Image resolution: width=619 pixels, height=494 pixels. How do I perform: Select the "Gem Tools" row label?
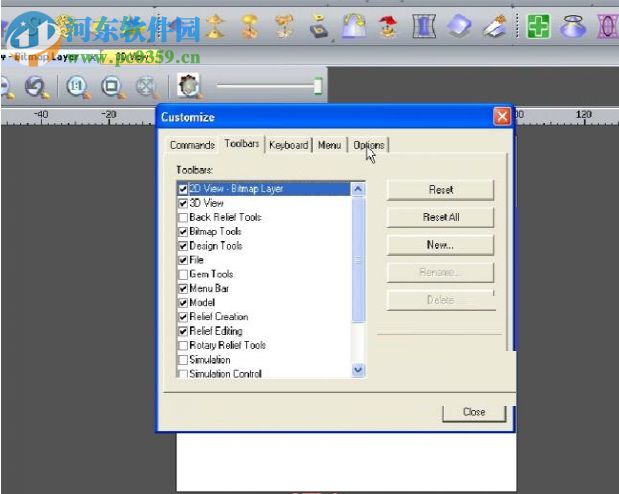pyautogui.click(x=211, y=274)
